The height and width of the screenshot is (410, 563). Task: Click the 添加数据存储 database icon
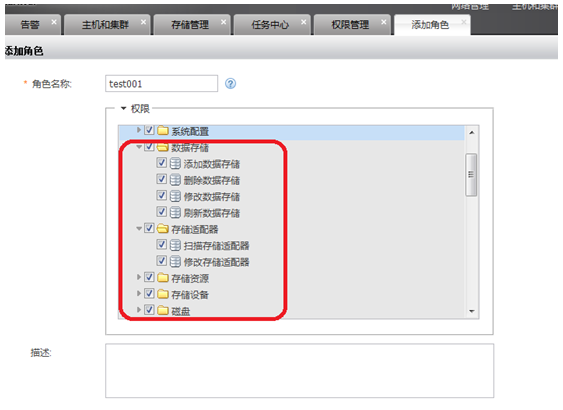click(x=175, y=163)
